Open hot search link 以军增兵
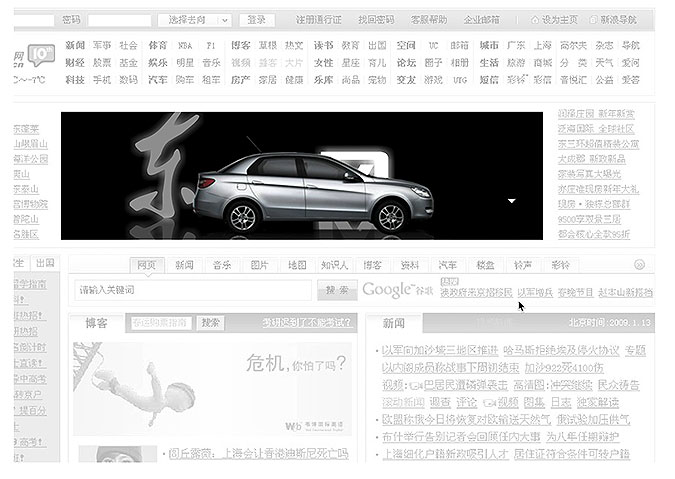 coord(535,293)
